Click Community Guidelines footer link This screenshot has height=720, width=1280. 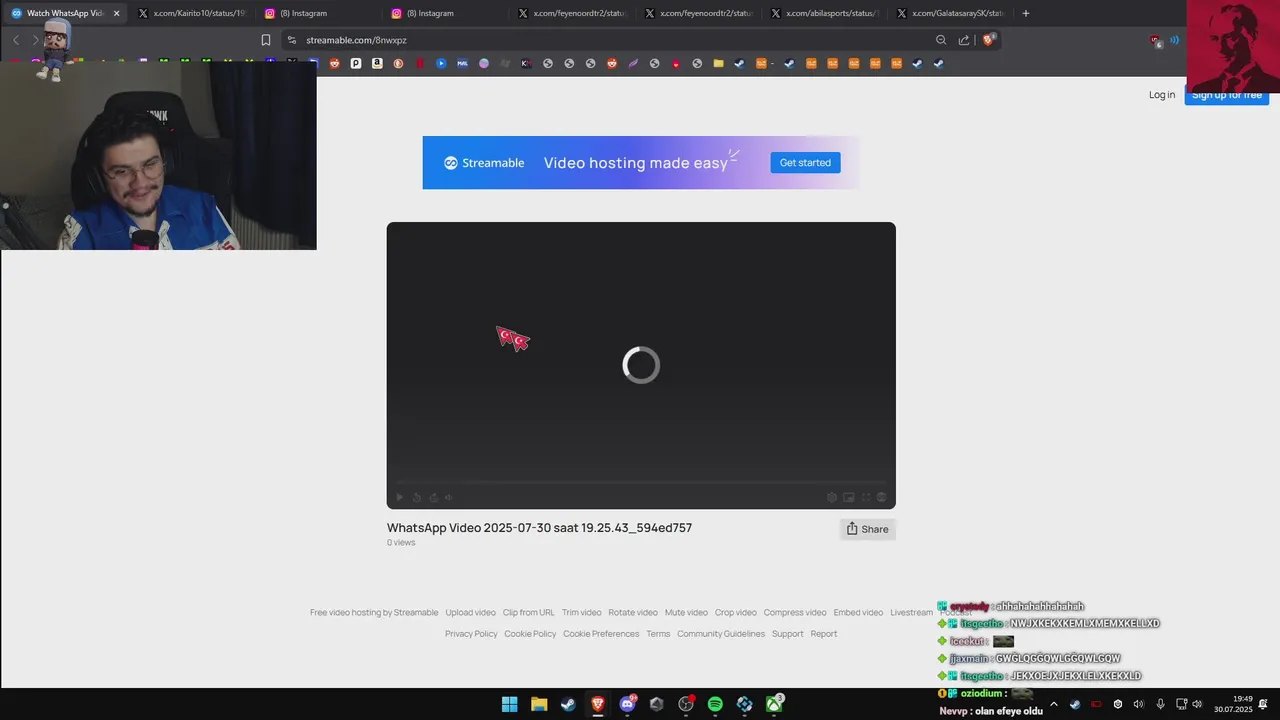point(721,634)
